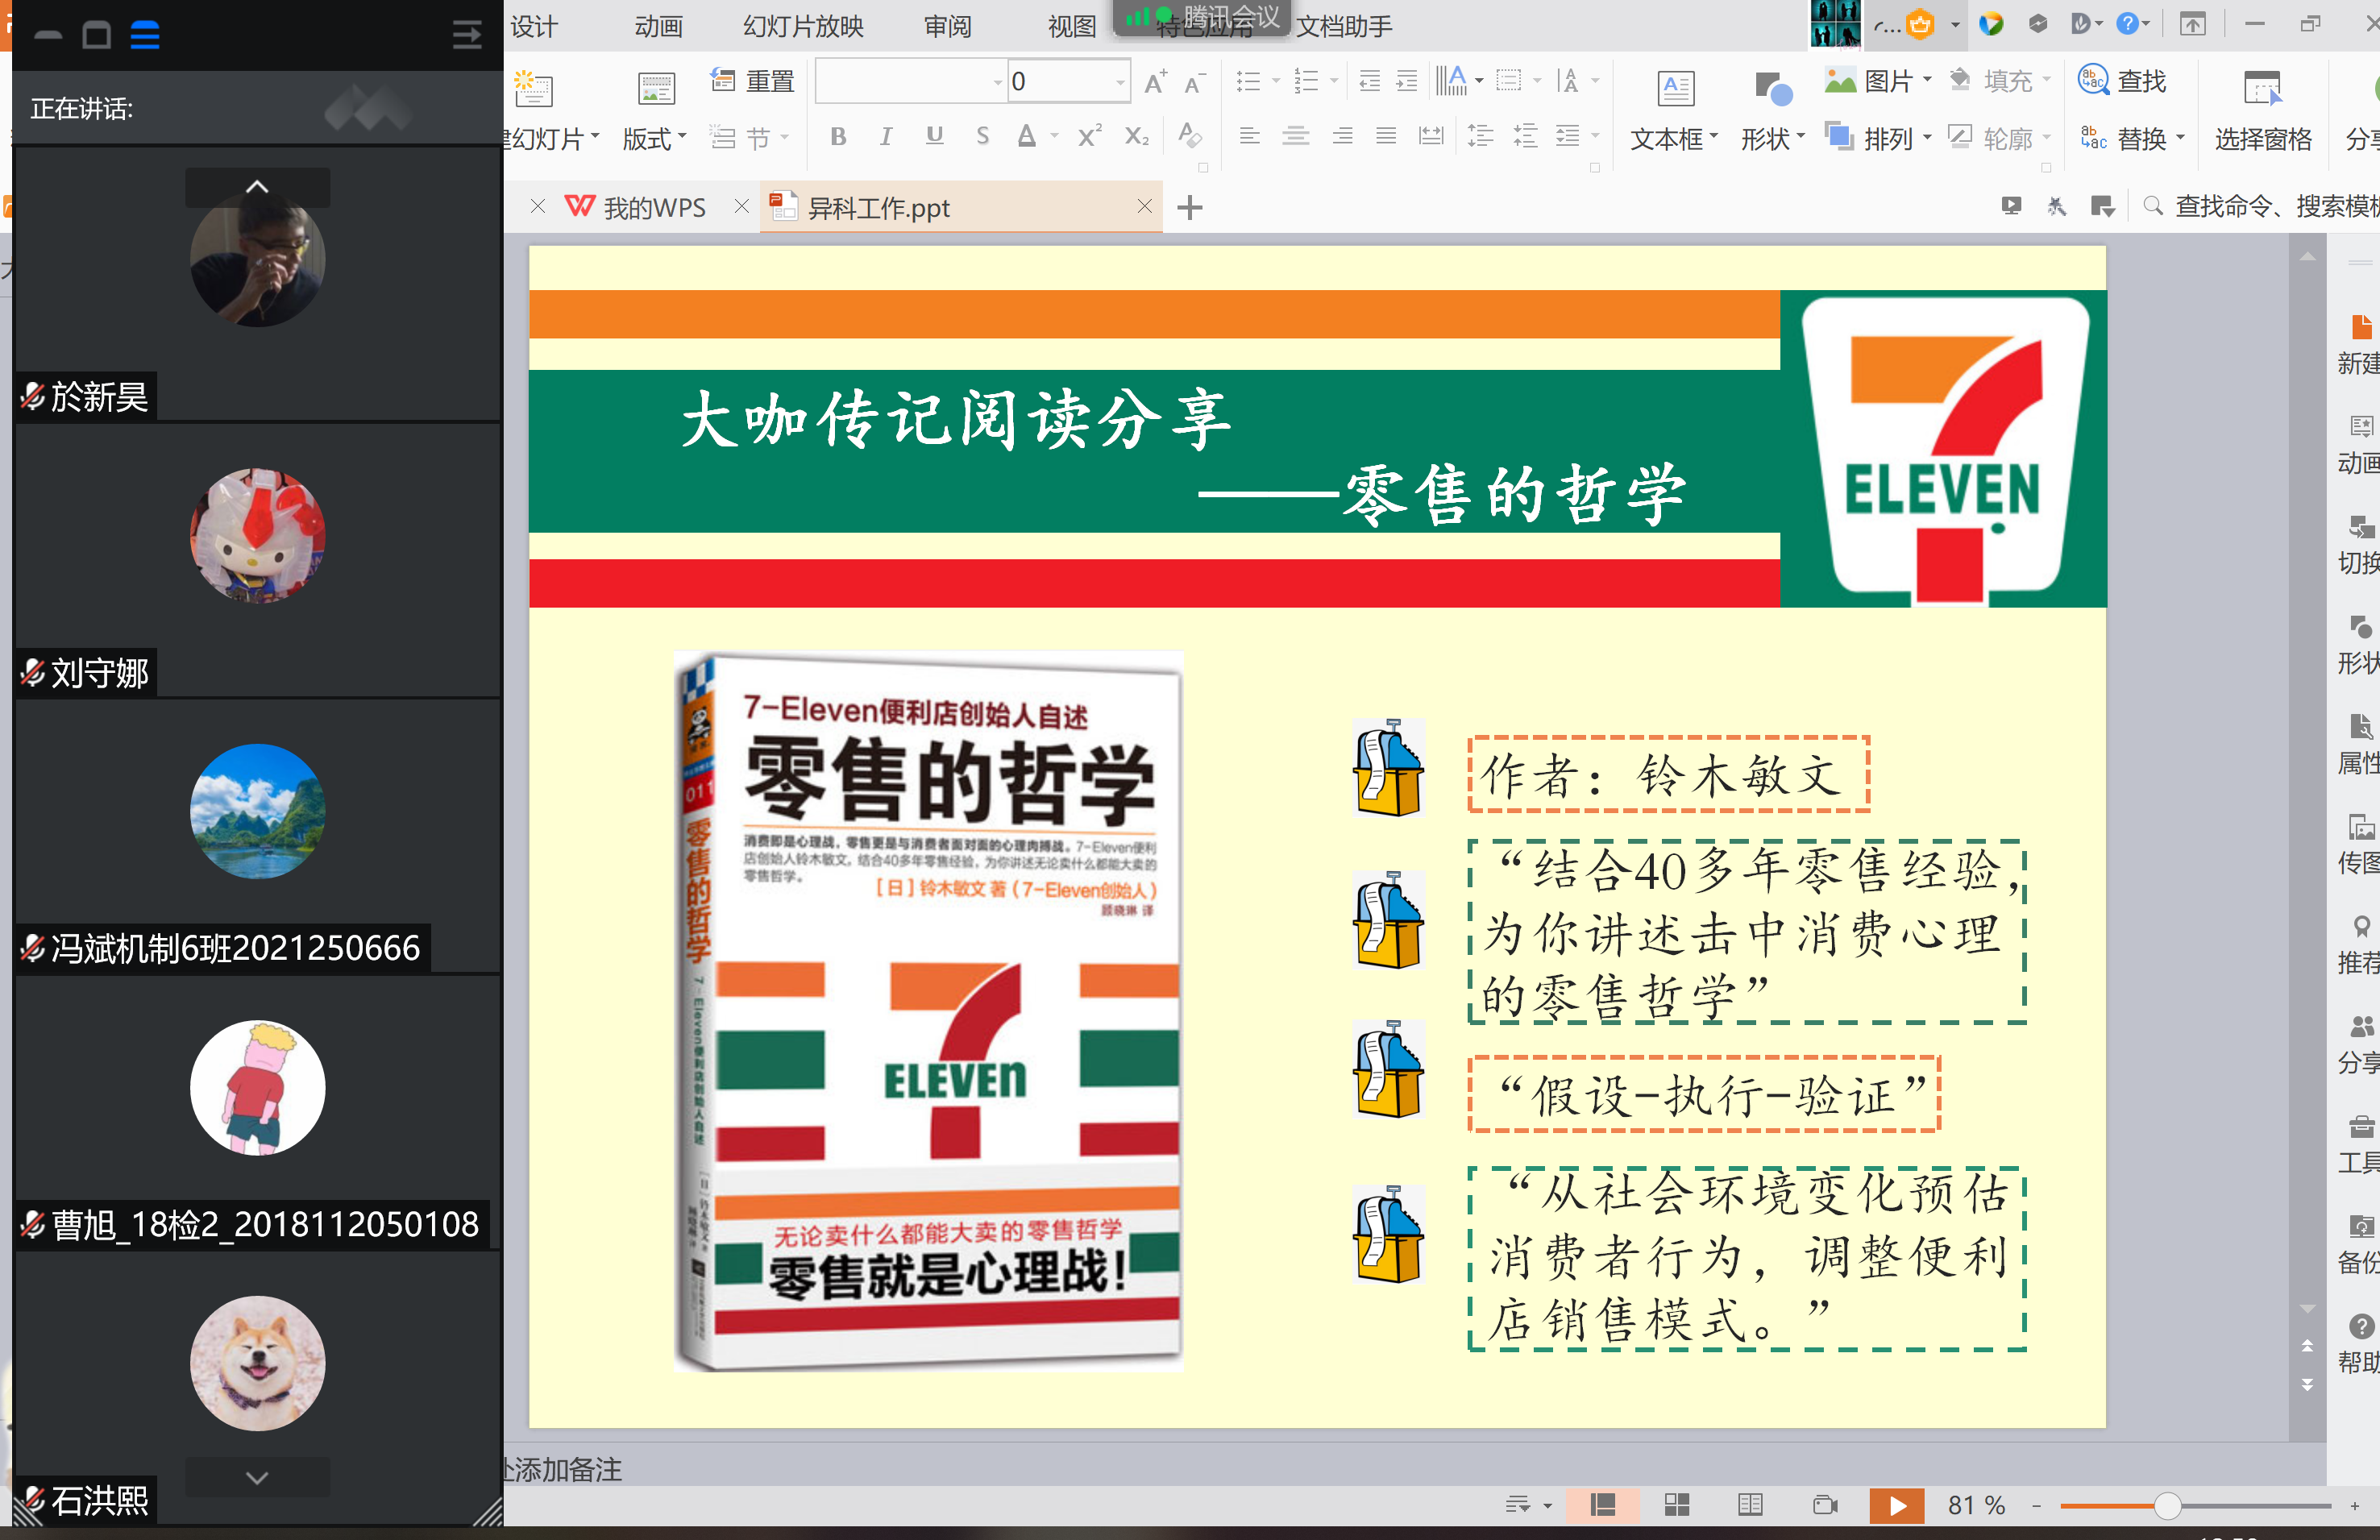Toggle bold formatting
This screenshot has height=1540, width=2380.
(838, 138)
